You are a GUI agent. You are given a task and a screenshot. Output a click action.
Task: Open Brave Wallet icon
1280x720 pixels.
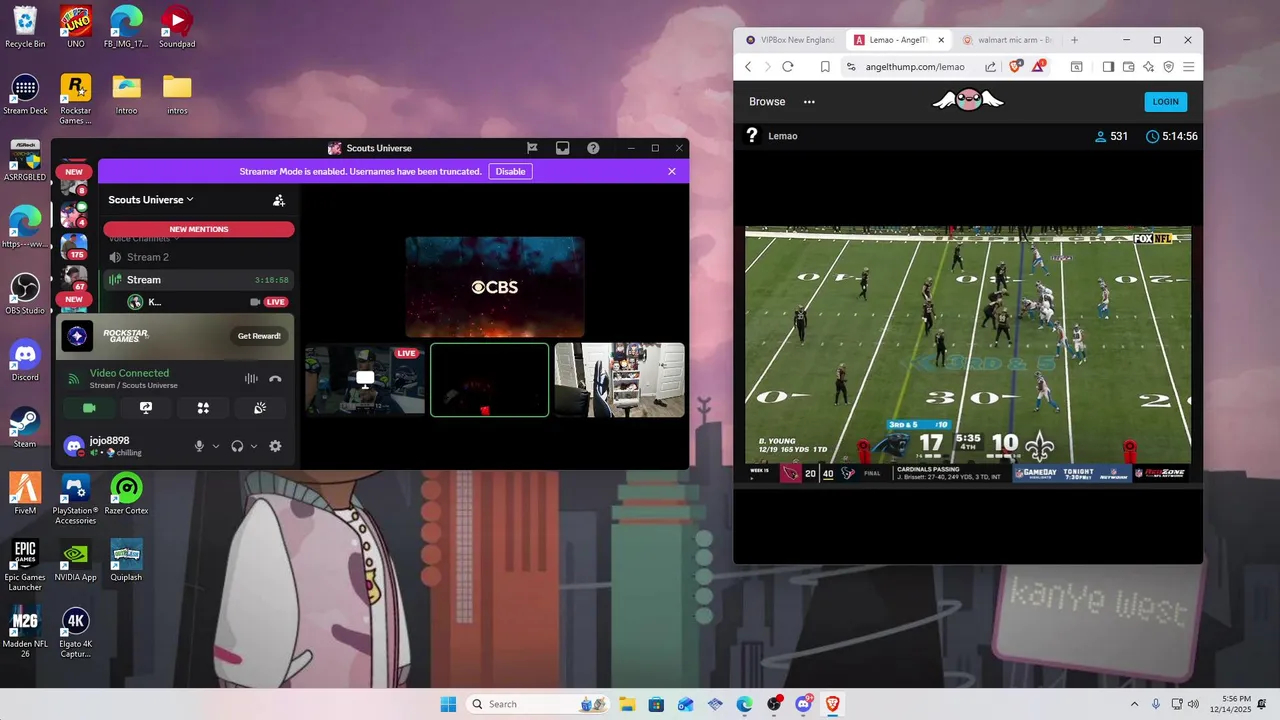pos(1128,67)
